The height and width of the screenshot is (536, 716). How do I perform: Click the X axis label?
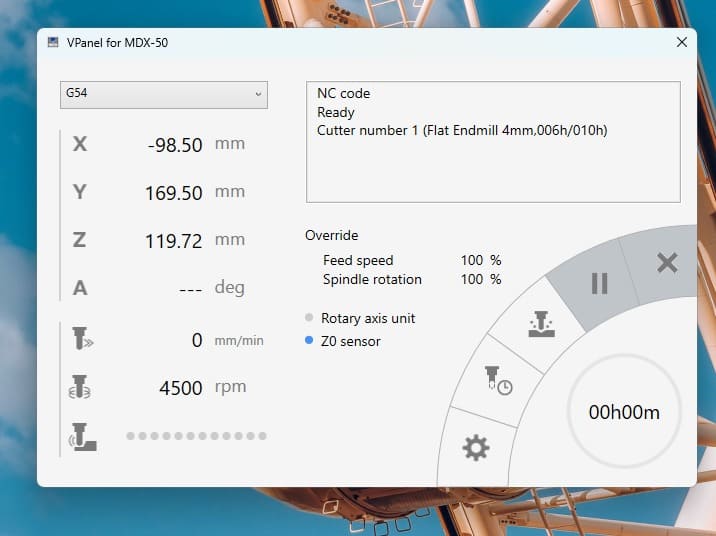coord(80,144)
